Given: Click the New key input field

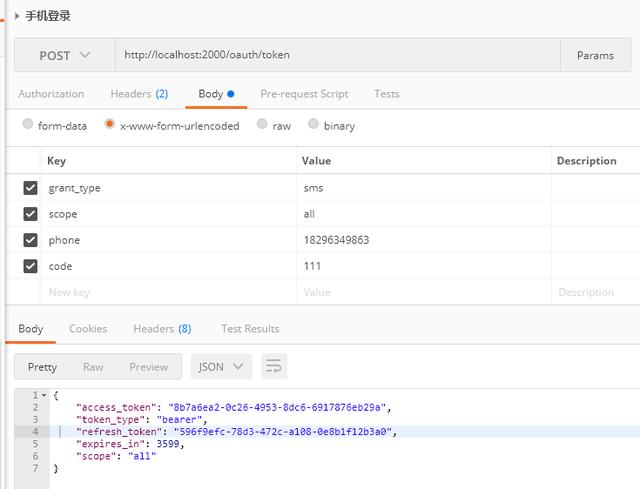Looking at the screenshot, I should click(x=169, y=292).
